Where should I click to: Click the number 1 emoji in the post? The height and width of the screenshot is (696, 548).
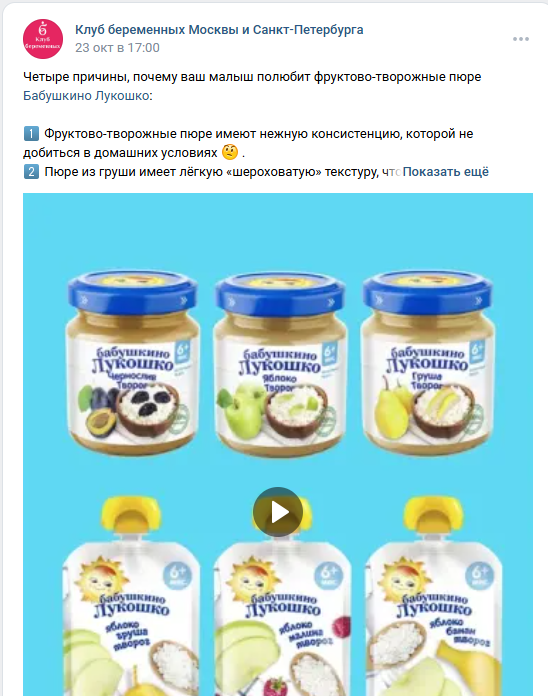(x=31, y=134)
